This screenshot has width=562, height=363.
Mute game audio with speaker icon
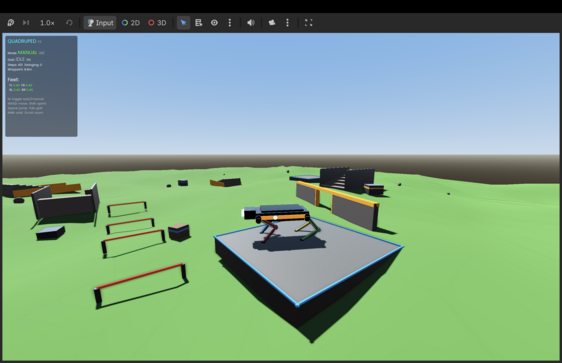[x=251, y=23]
